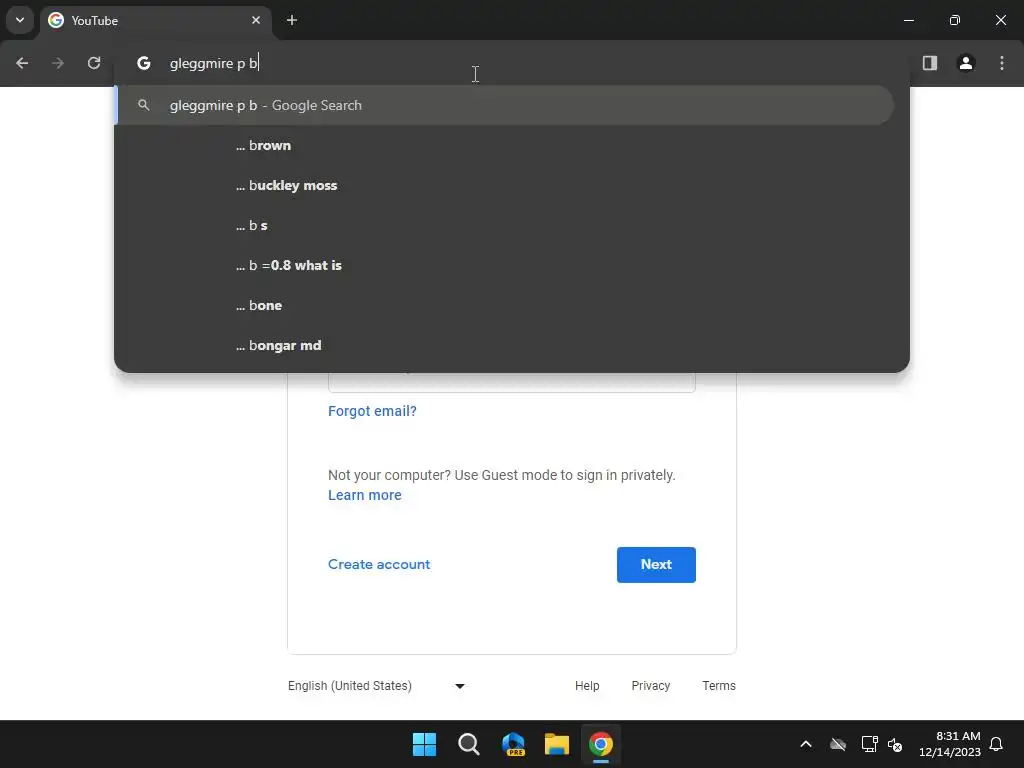Open the network display tray icon
This screenshot has height=768, width=1024.
(x=869, y=744)
